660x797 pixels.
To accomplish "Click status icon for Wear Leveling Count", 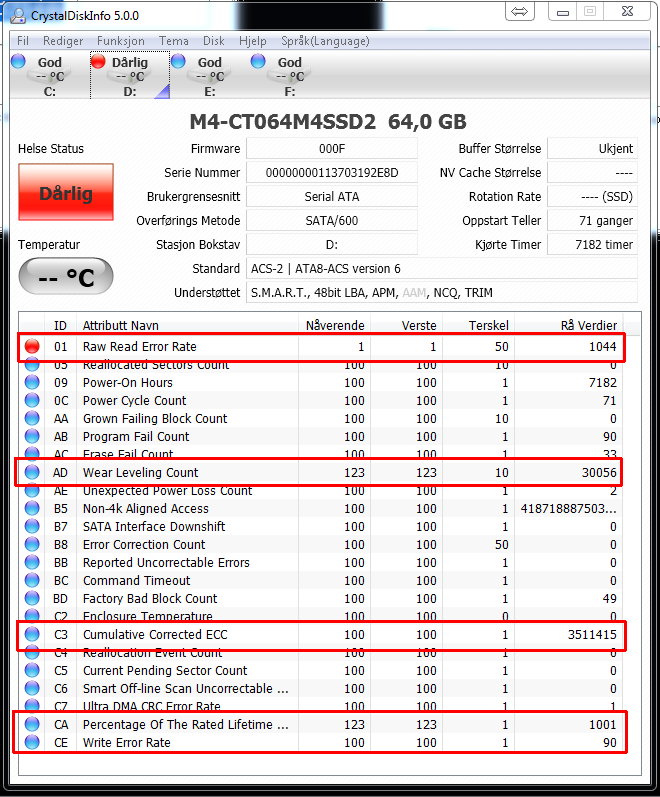I will [x=32, y=472].
